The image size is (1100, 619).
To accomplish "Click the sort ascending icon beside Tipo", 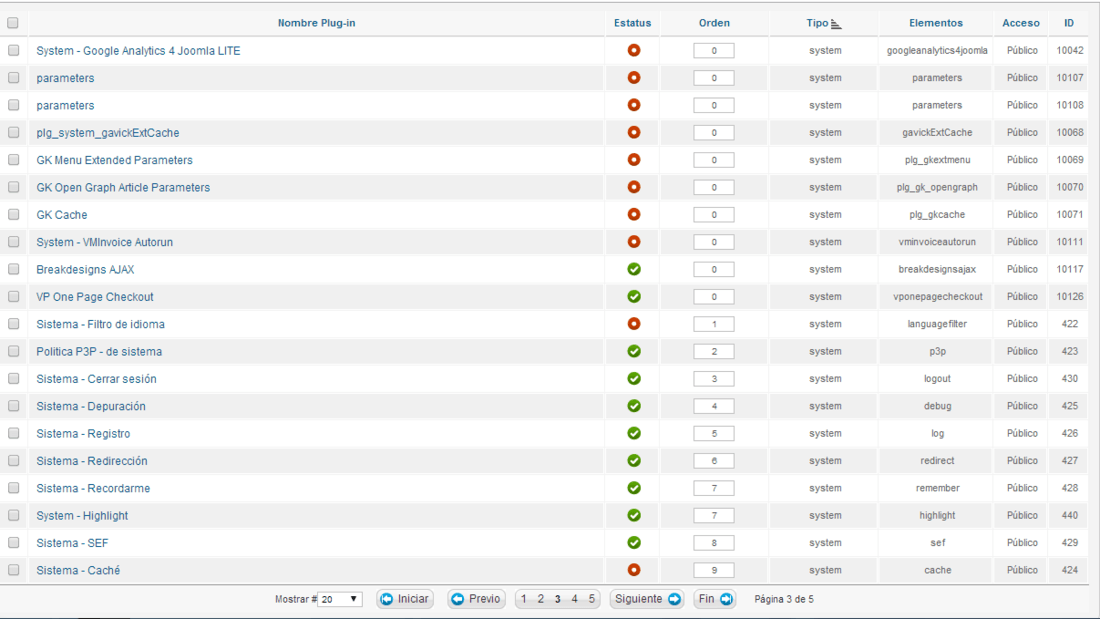I will pos(836,25).
